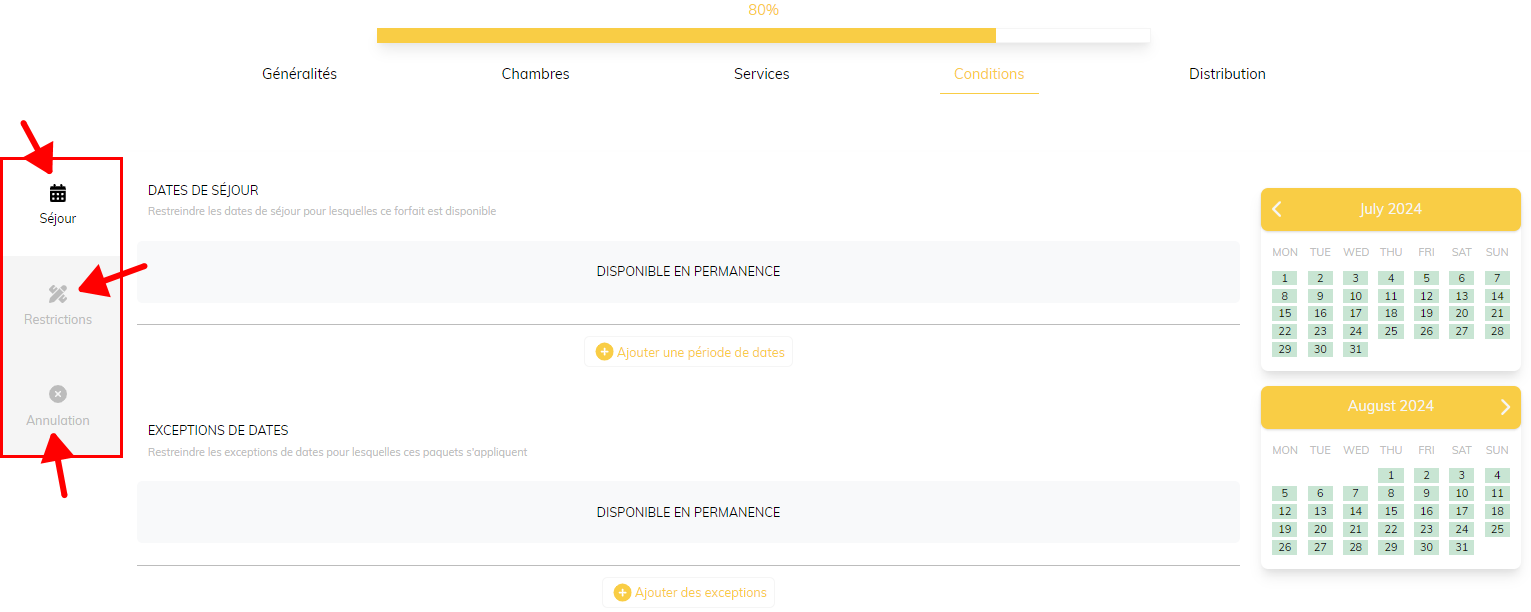Go to the Distribution tab
The image size is (1531, 612).
pyautogui.click(x=1227, y=74)
